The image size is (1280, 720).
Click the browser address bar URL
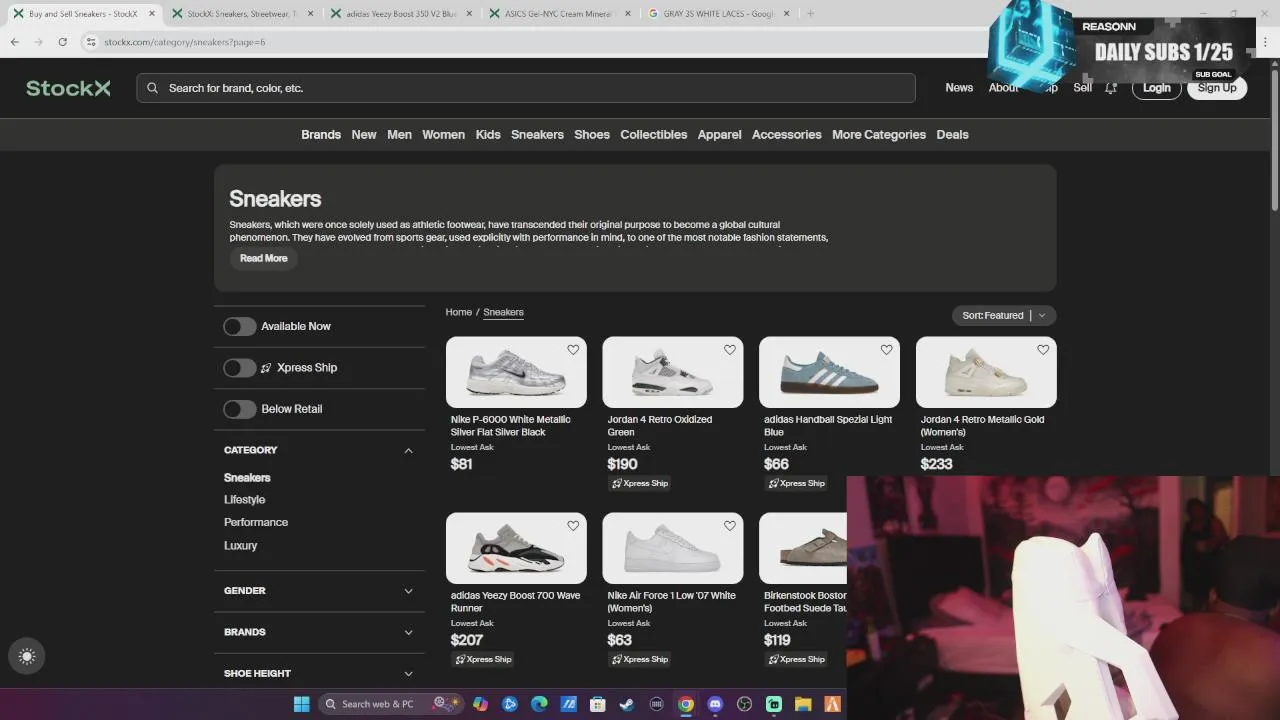pyautogui.click(x=185, y=42)
